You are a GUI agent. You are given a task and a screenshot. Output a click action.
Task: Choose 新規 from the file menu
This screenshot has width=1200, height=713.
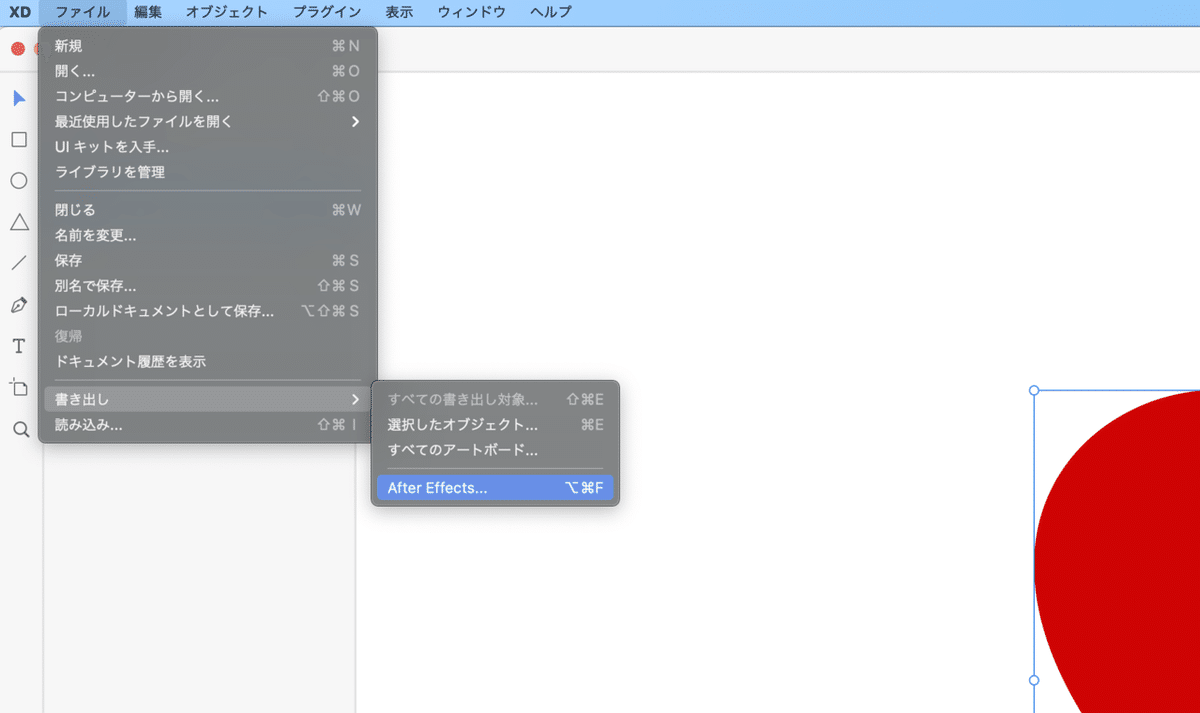pos(208,45)
